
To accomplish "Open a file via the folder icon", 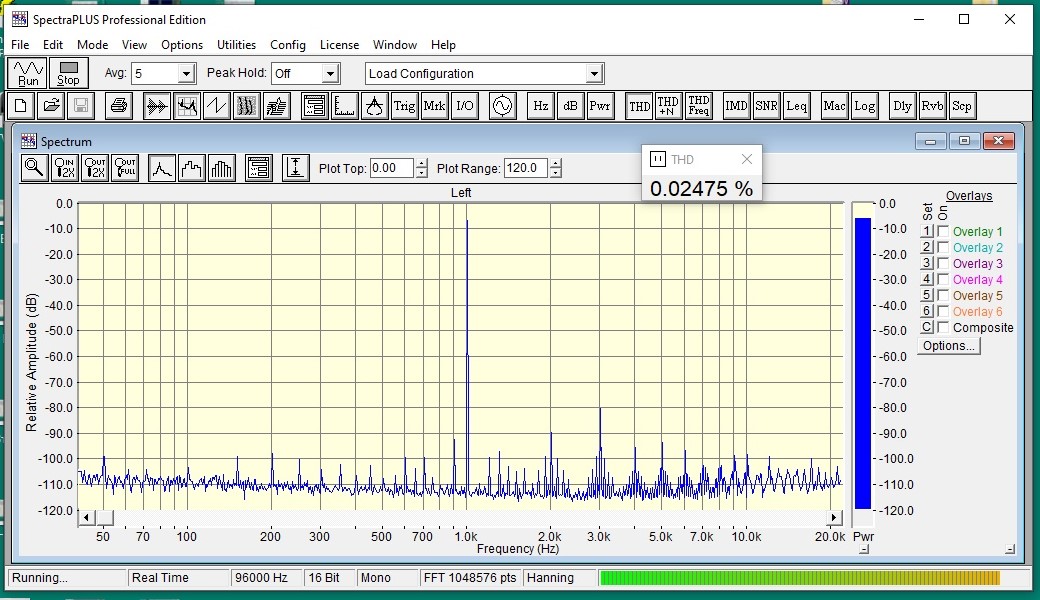I will coord(51,106).
